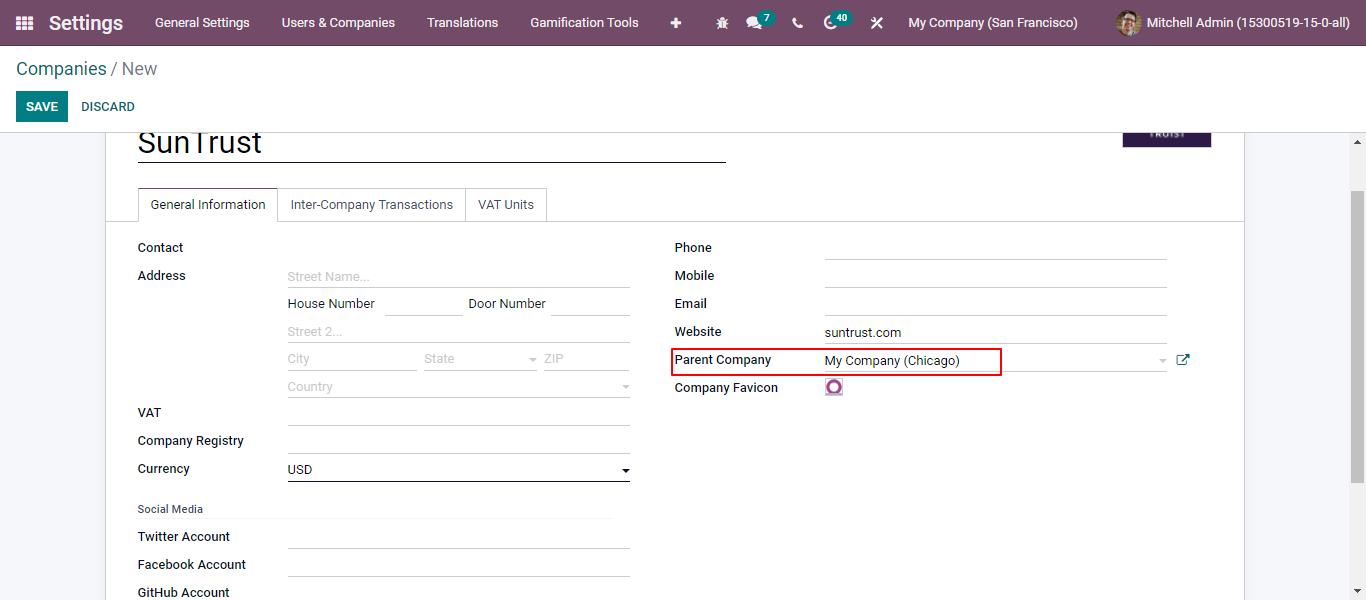Go back to Companies breadcrumb
1366x600 pixels.
click(x=61, y=69)
